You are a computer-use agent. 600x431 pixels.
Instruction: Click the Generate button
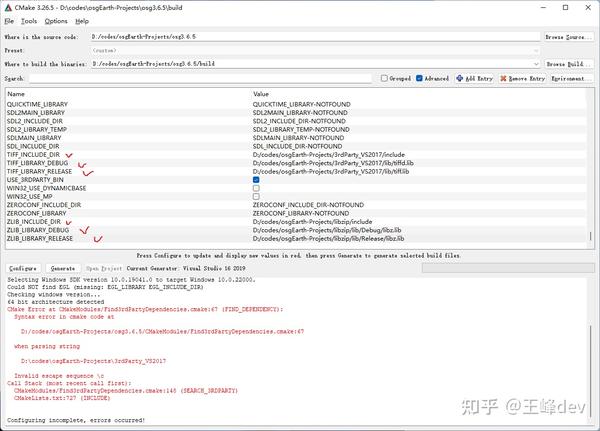click(x=63, y=268)
